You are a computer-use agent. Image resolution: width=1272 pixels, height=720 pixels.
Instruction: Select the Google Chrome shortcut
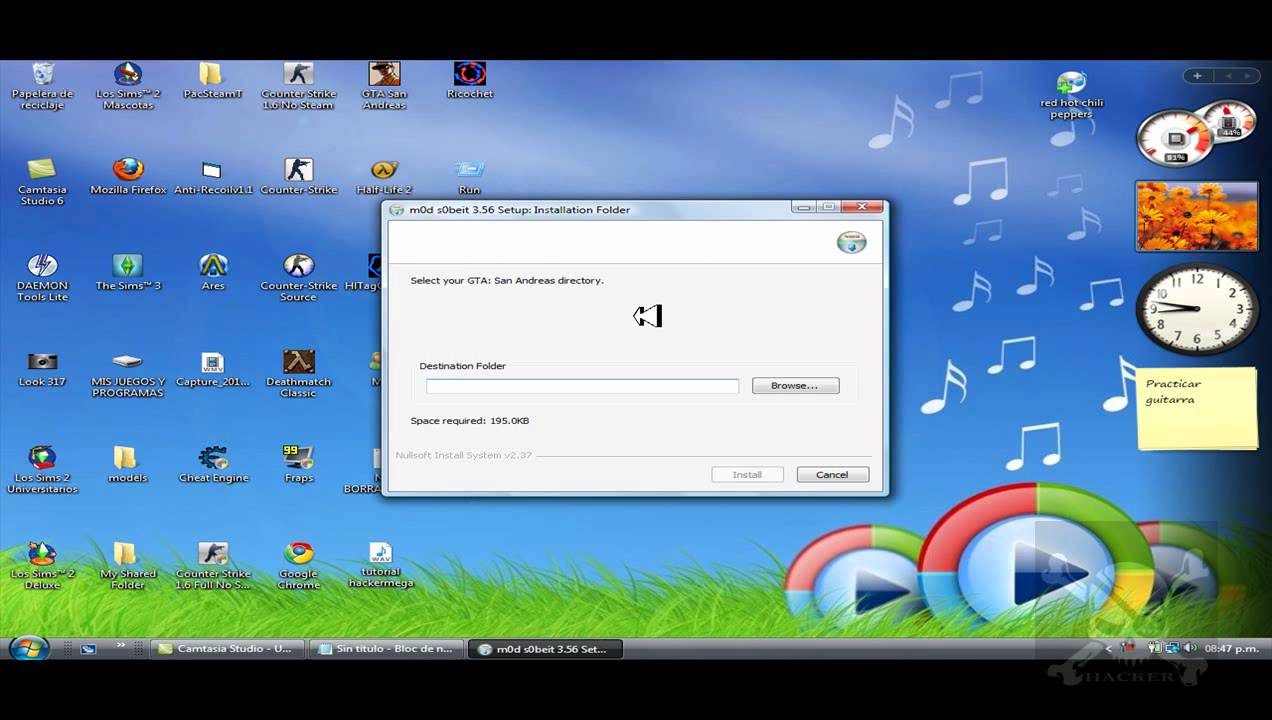coord(298,566)
